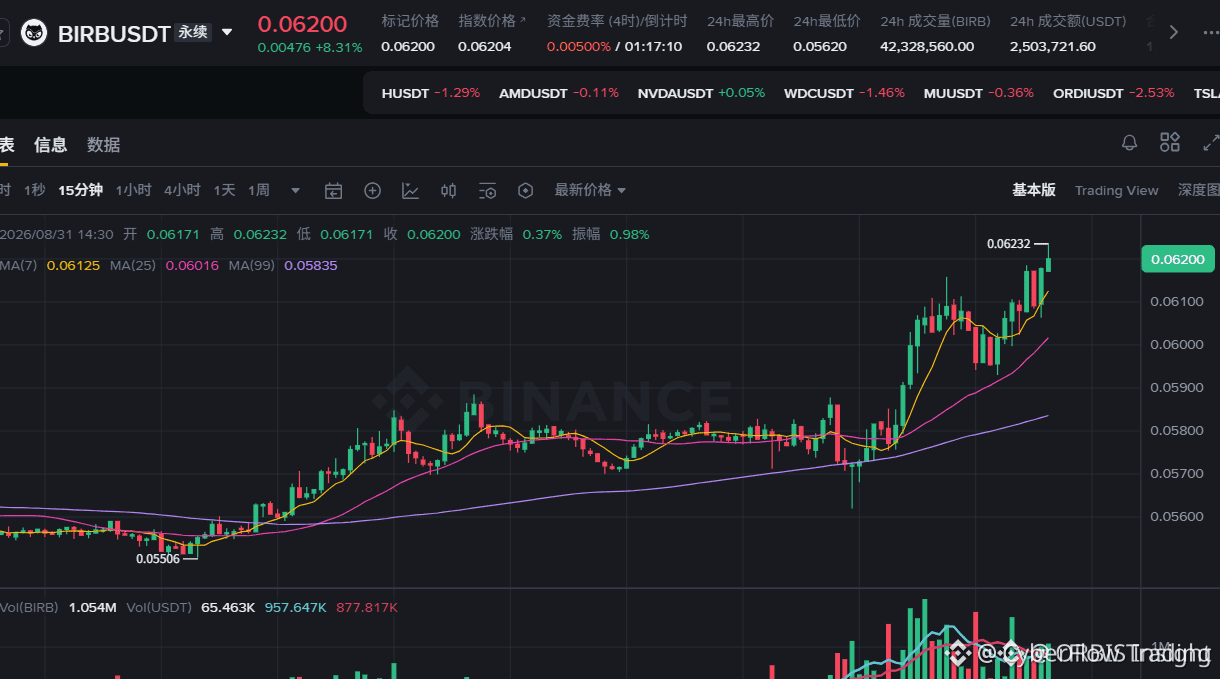This screenshot has height=679, width=1220.
Task: Click the 0.06200 current price tag
Action: pyautogui.click(x=1177, y=259)
